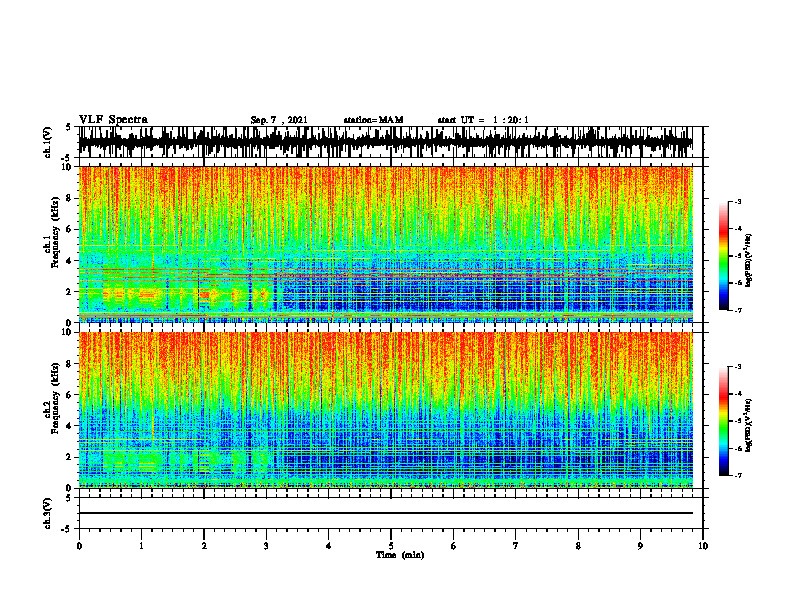Click inside the ch.2 spectrogram panel
792x612 pixels.
(x=386, y=410)
